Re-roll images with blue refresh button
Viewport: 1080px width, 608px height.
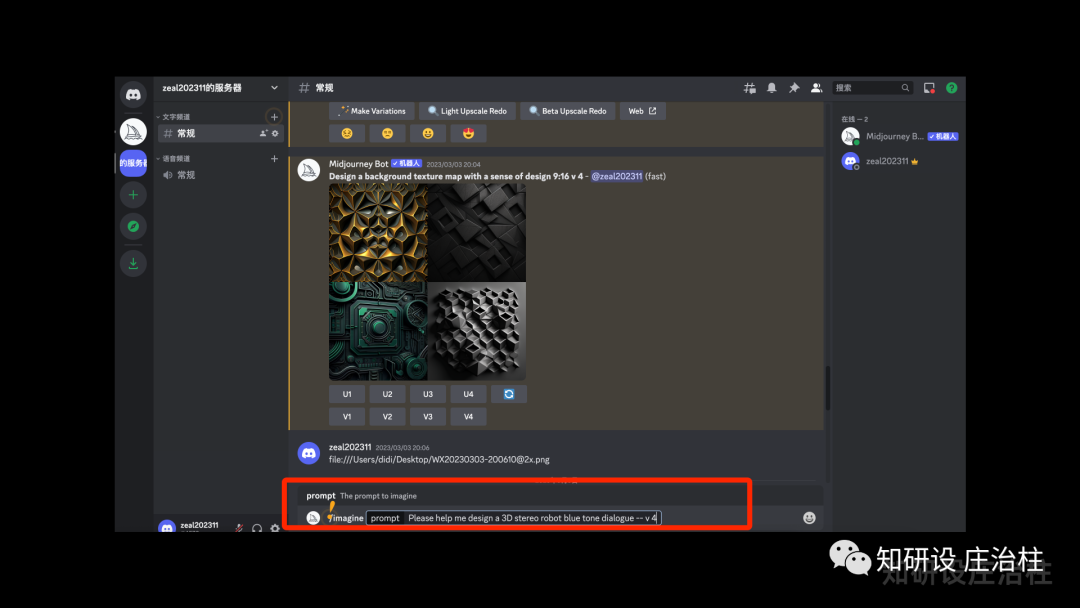(509, 394)
